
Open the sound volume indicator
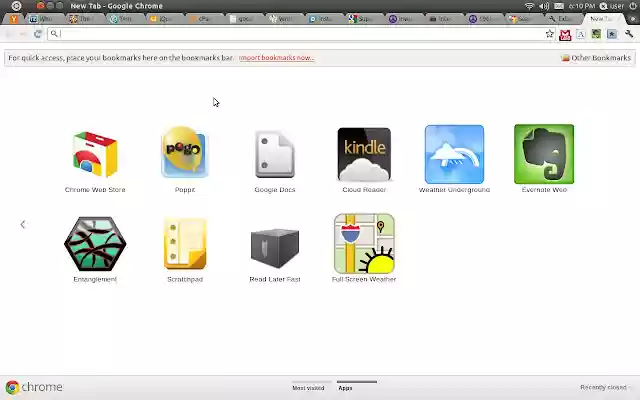point(544,6)
